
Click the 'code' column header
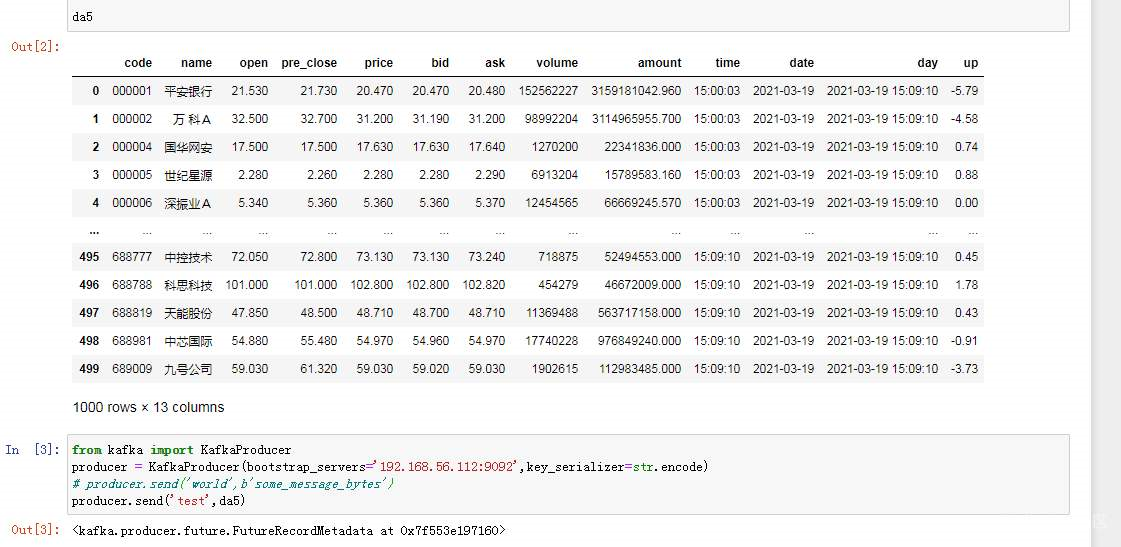click(x=138, y=63)
